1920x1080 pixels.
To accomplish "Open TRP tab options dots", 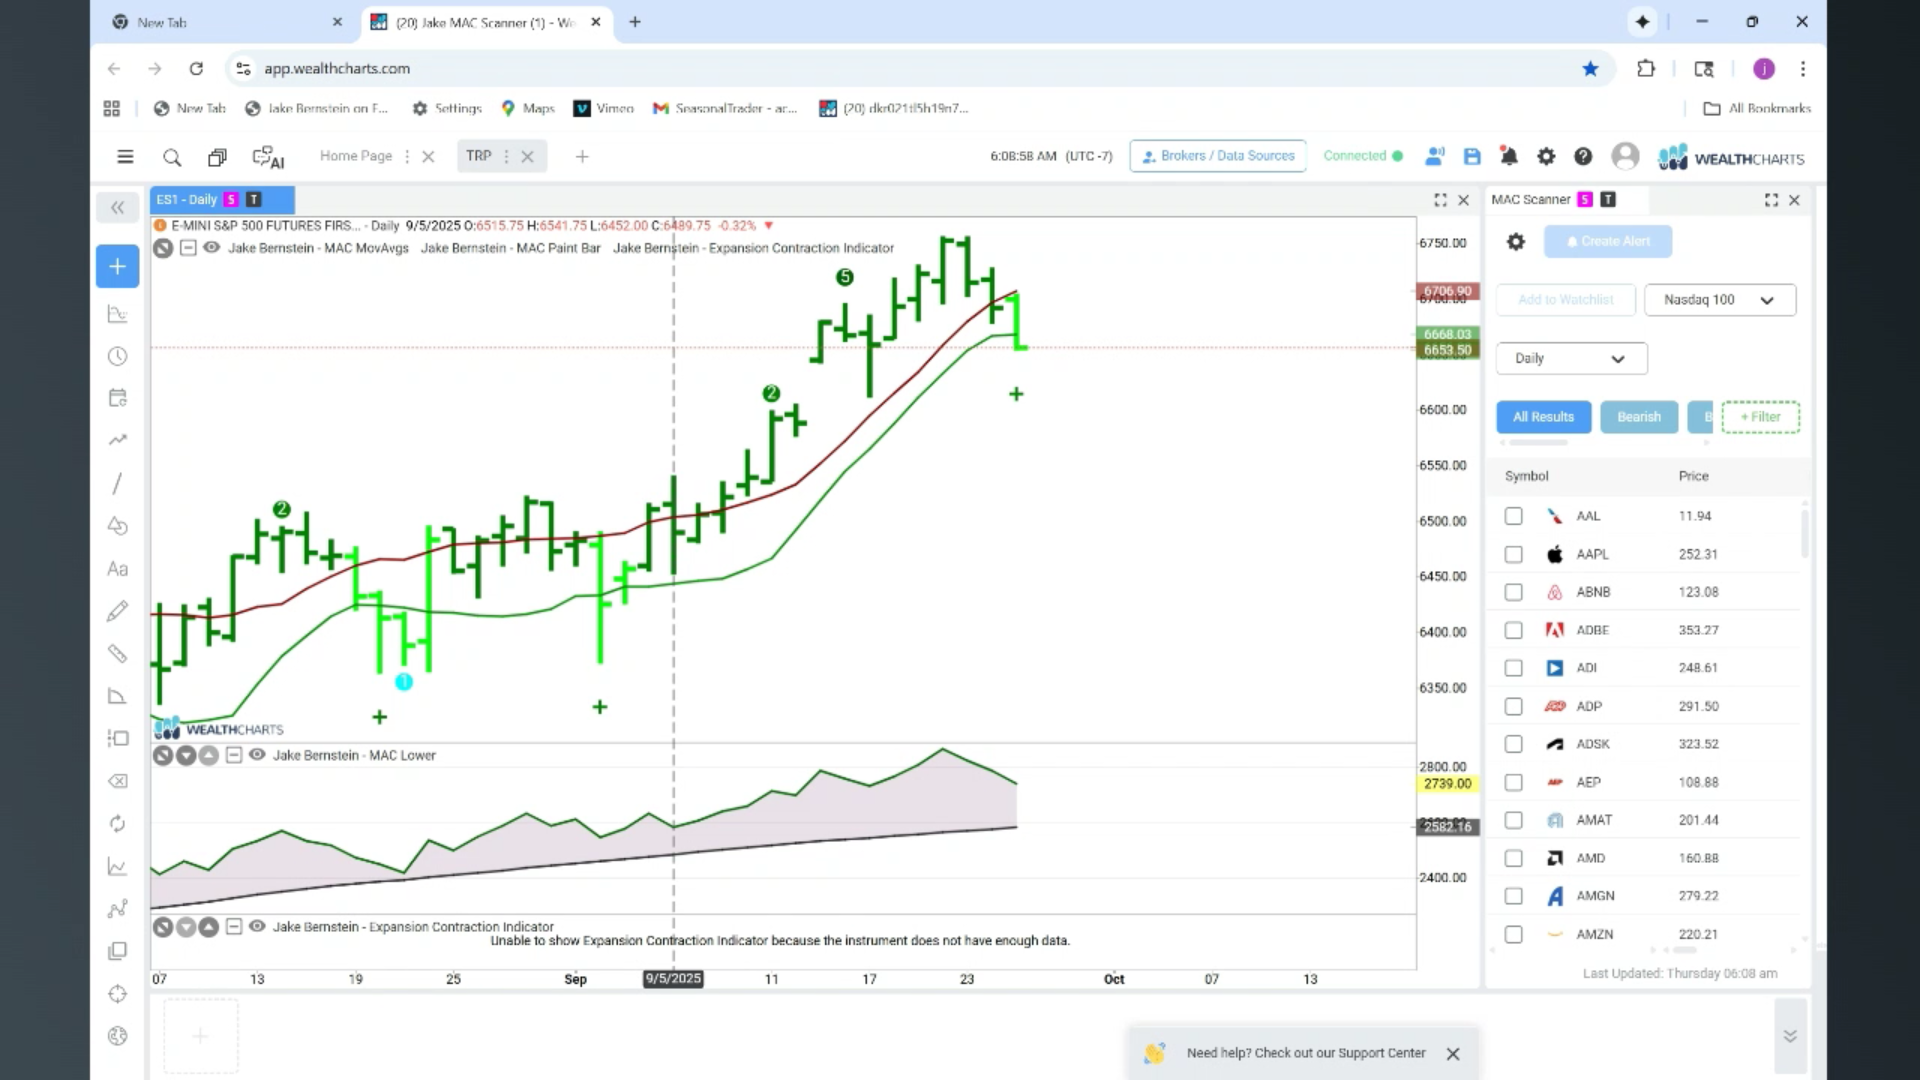I will click(x=506, y=156).
